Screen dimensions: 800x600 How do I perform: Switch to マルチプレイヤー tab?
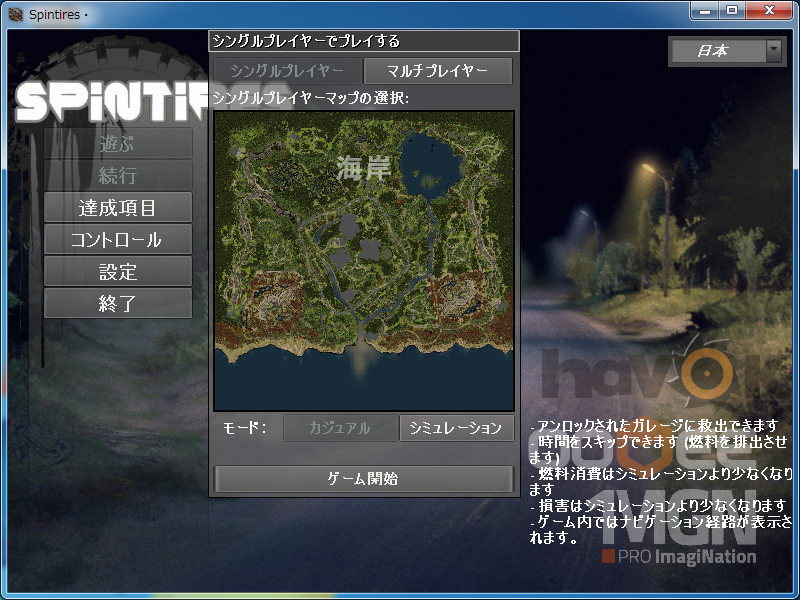tap(438, 70)
